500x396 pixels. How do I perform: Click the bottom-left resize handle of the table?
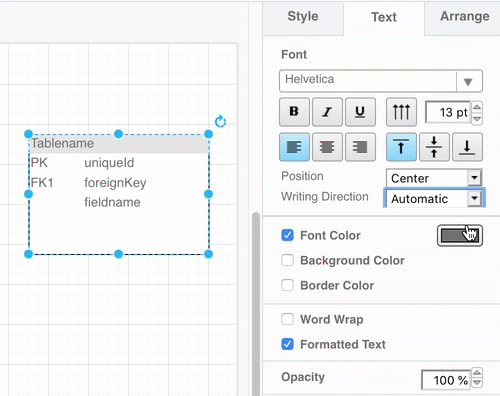click(x=29, y=254)
